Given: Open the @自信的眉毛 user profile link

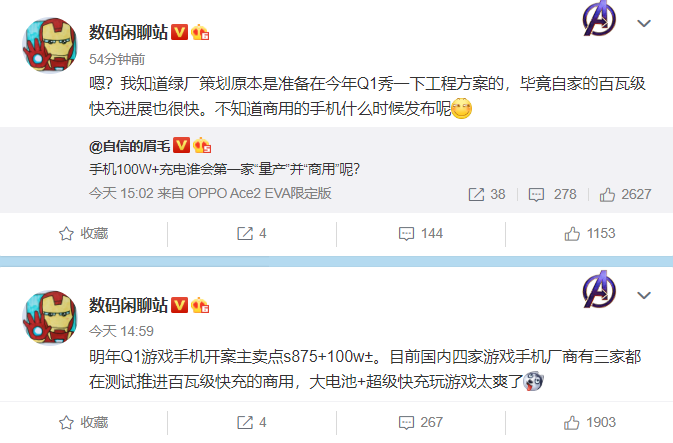Looking at the screenshot, I should 130,146.
